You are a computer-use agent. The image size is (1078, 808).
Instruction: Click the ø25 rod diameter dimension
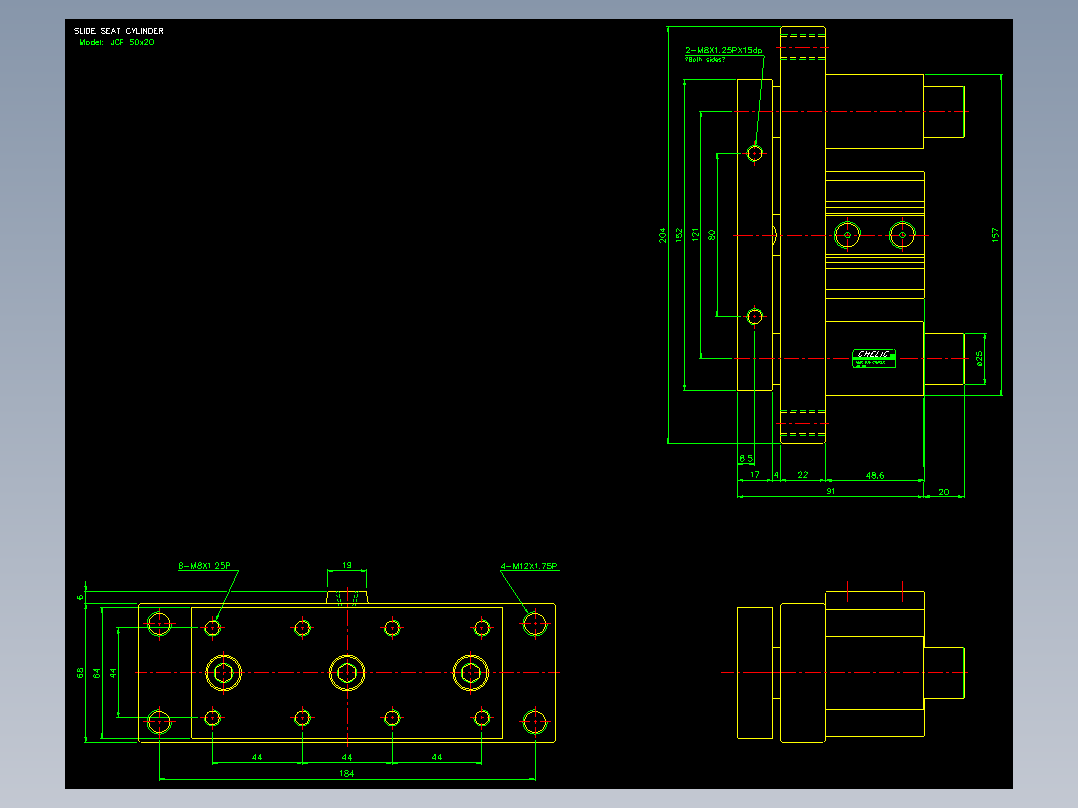[x=979, y=358]
